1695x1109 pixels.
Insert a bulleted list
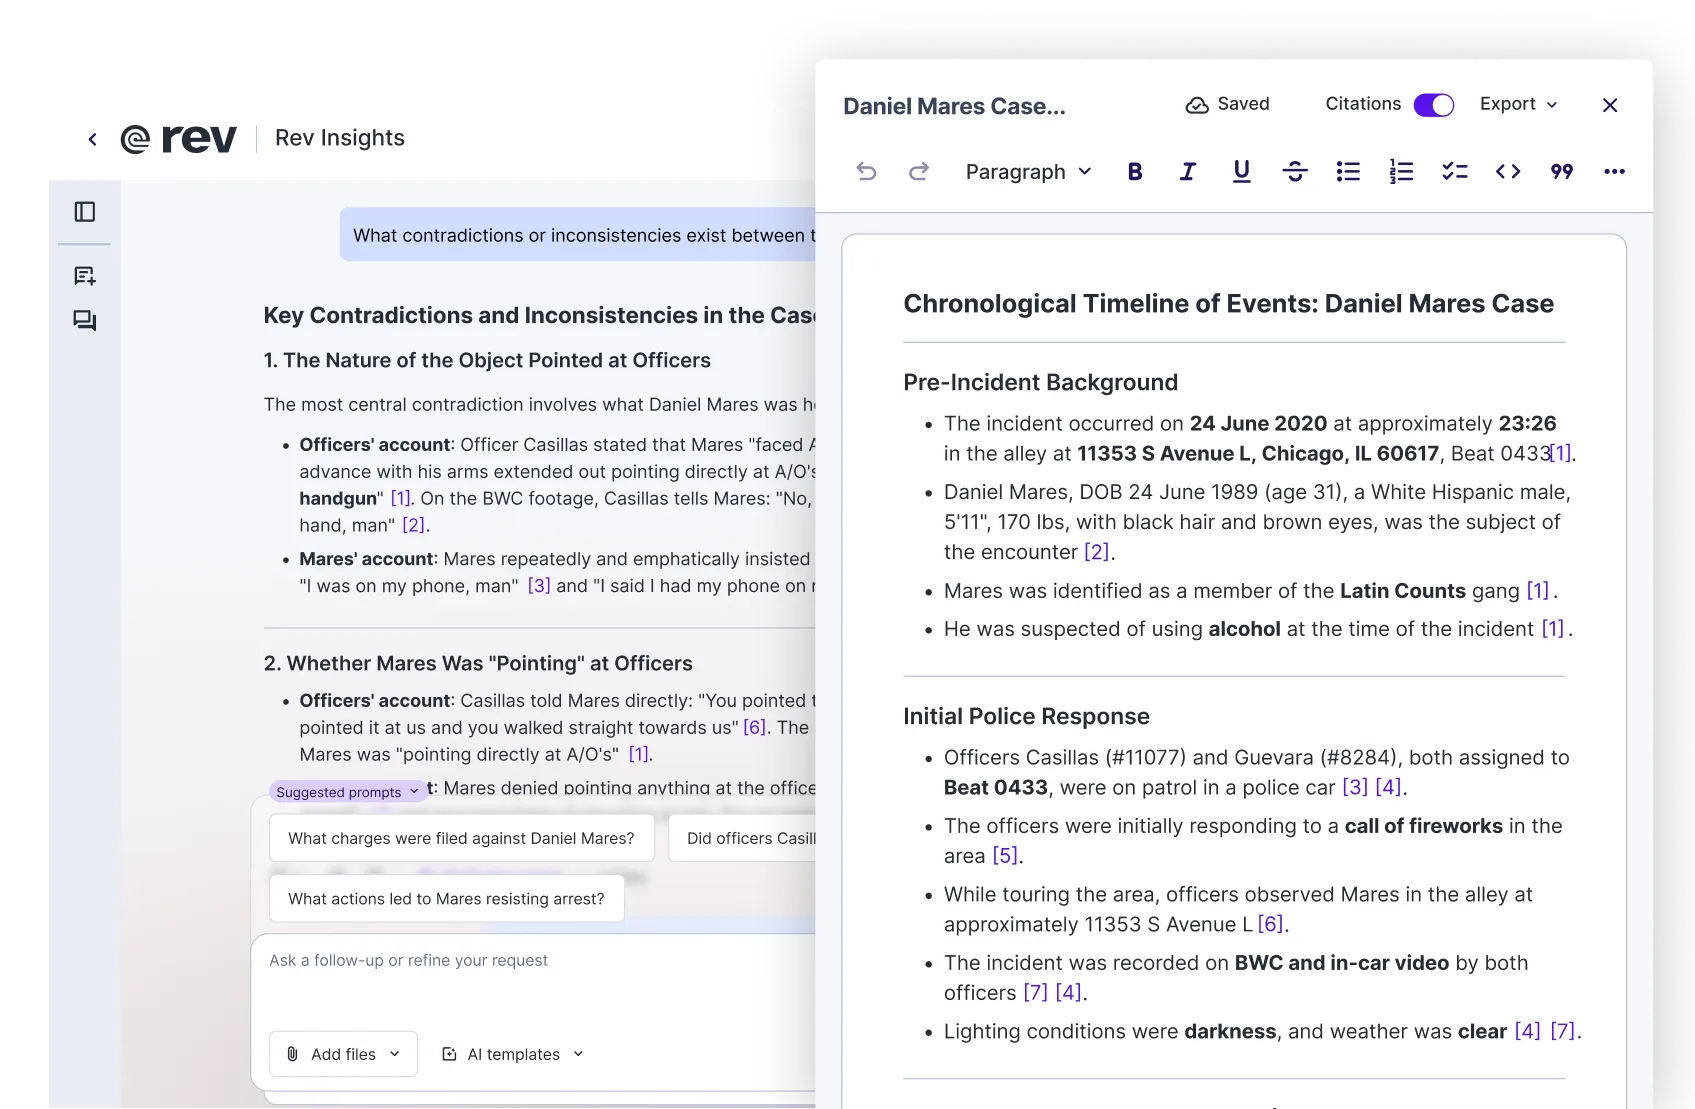point(1348,172)
